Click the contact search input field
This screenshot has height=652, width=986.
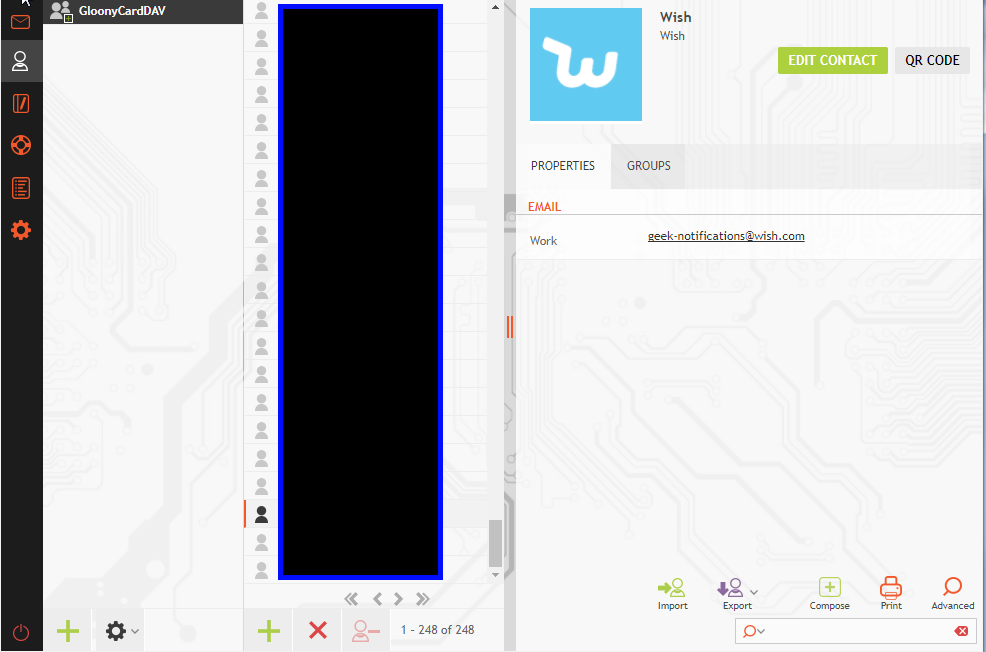(x=858, y=631)
